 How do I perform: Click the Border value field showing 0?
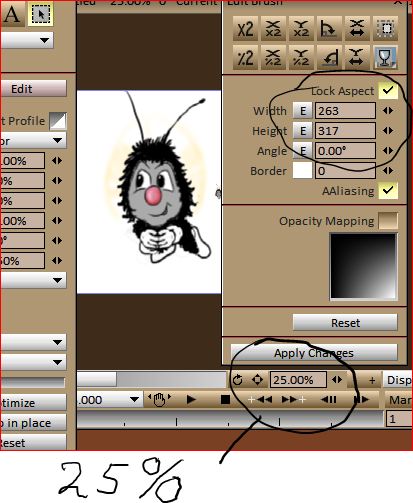coord(345,171)
